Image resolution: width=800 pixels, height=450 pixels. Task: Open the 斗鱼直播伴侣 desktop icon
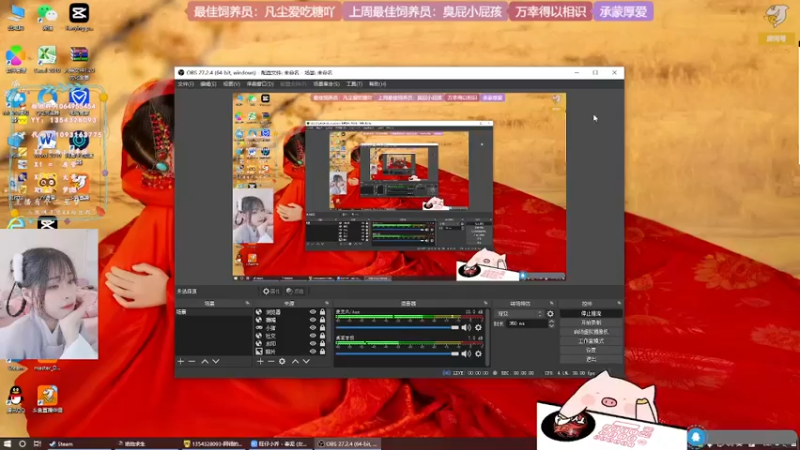[x=47, y=398]
